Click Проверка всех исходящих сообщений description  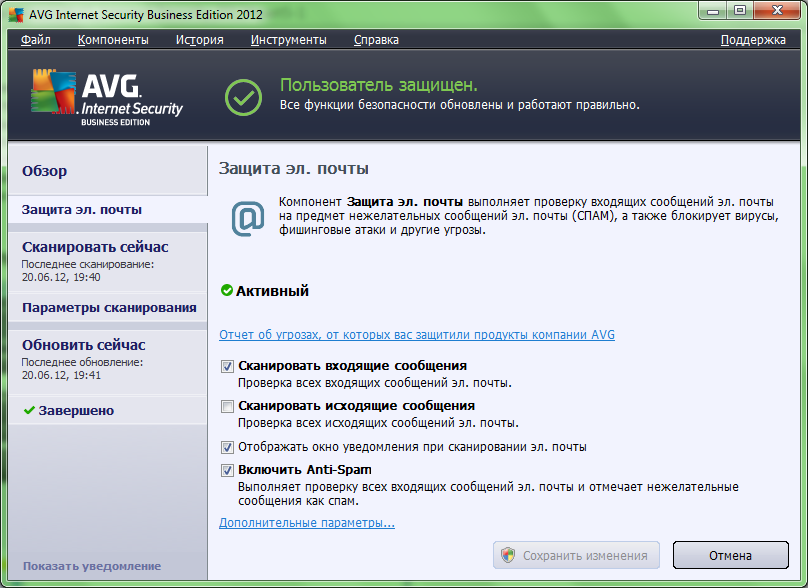[378, 423]
